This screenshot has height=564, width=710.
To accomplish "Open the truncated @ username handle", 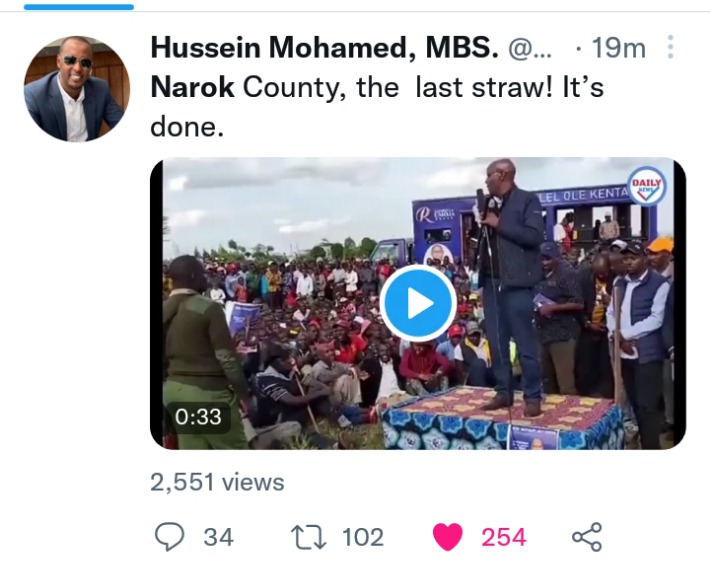I will (530, 48).
